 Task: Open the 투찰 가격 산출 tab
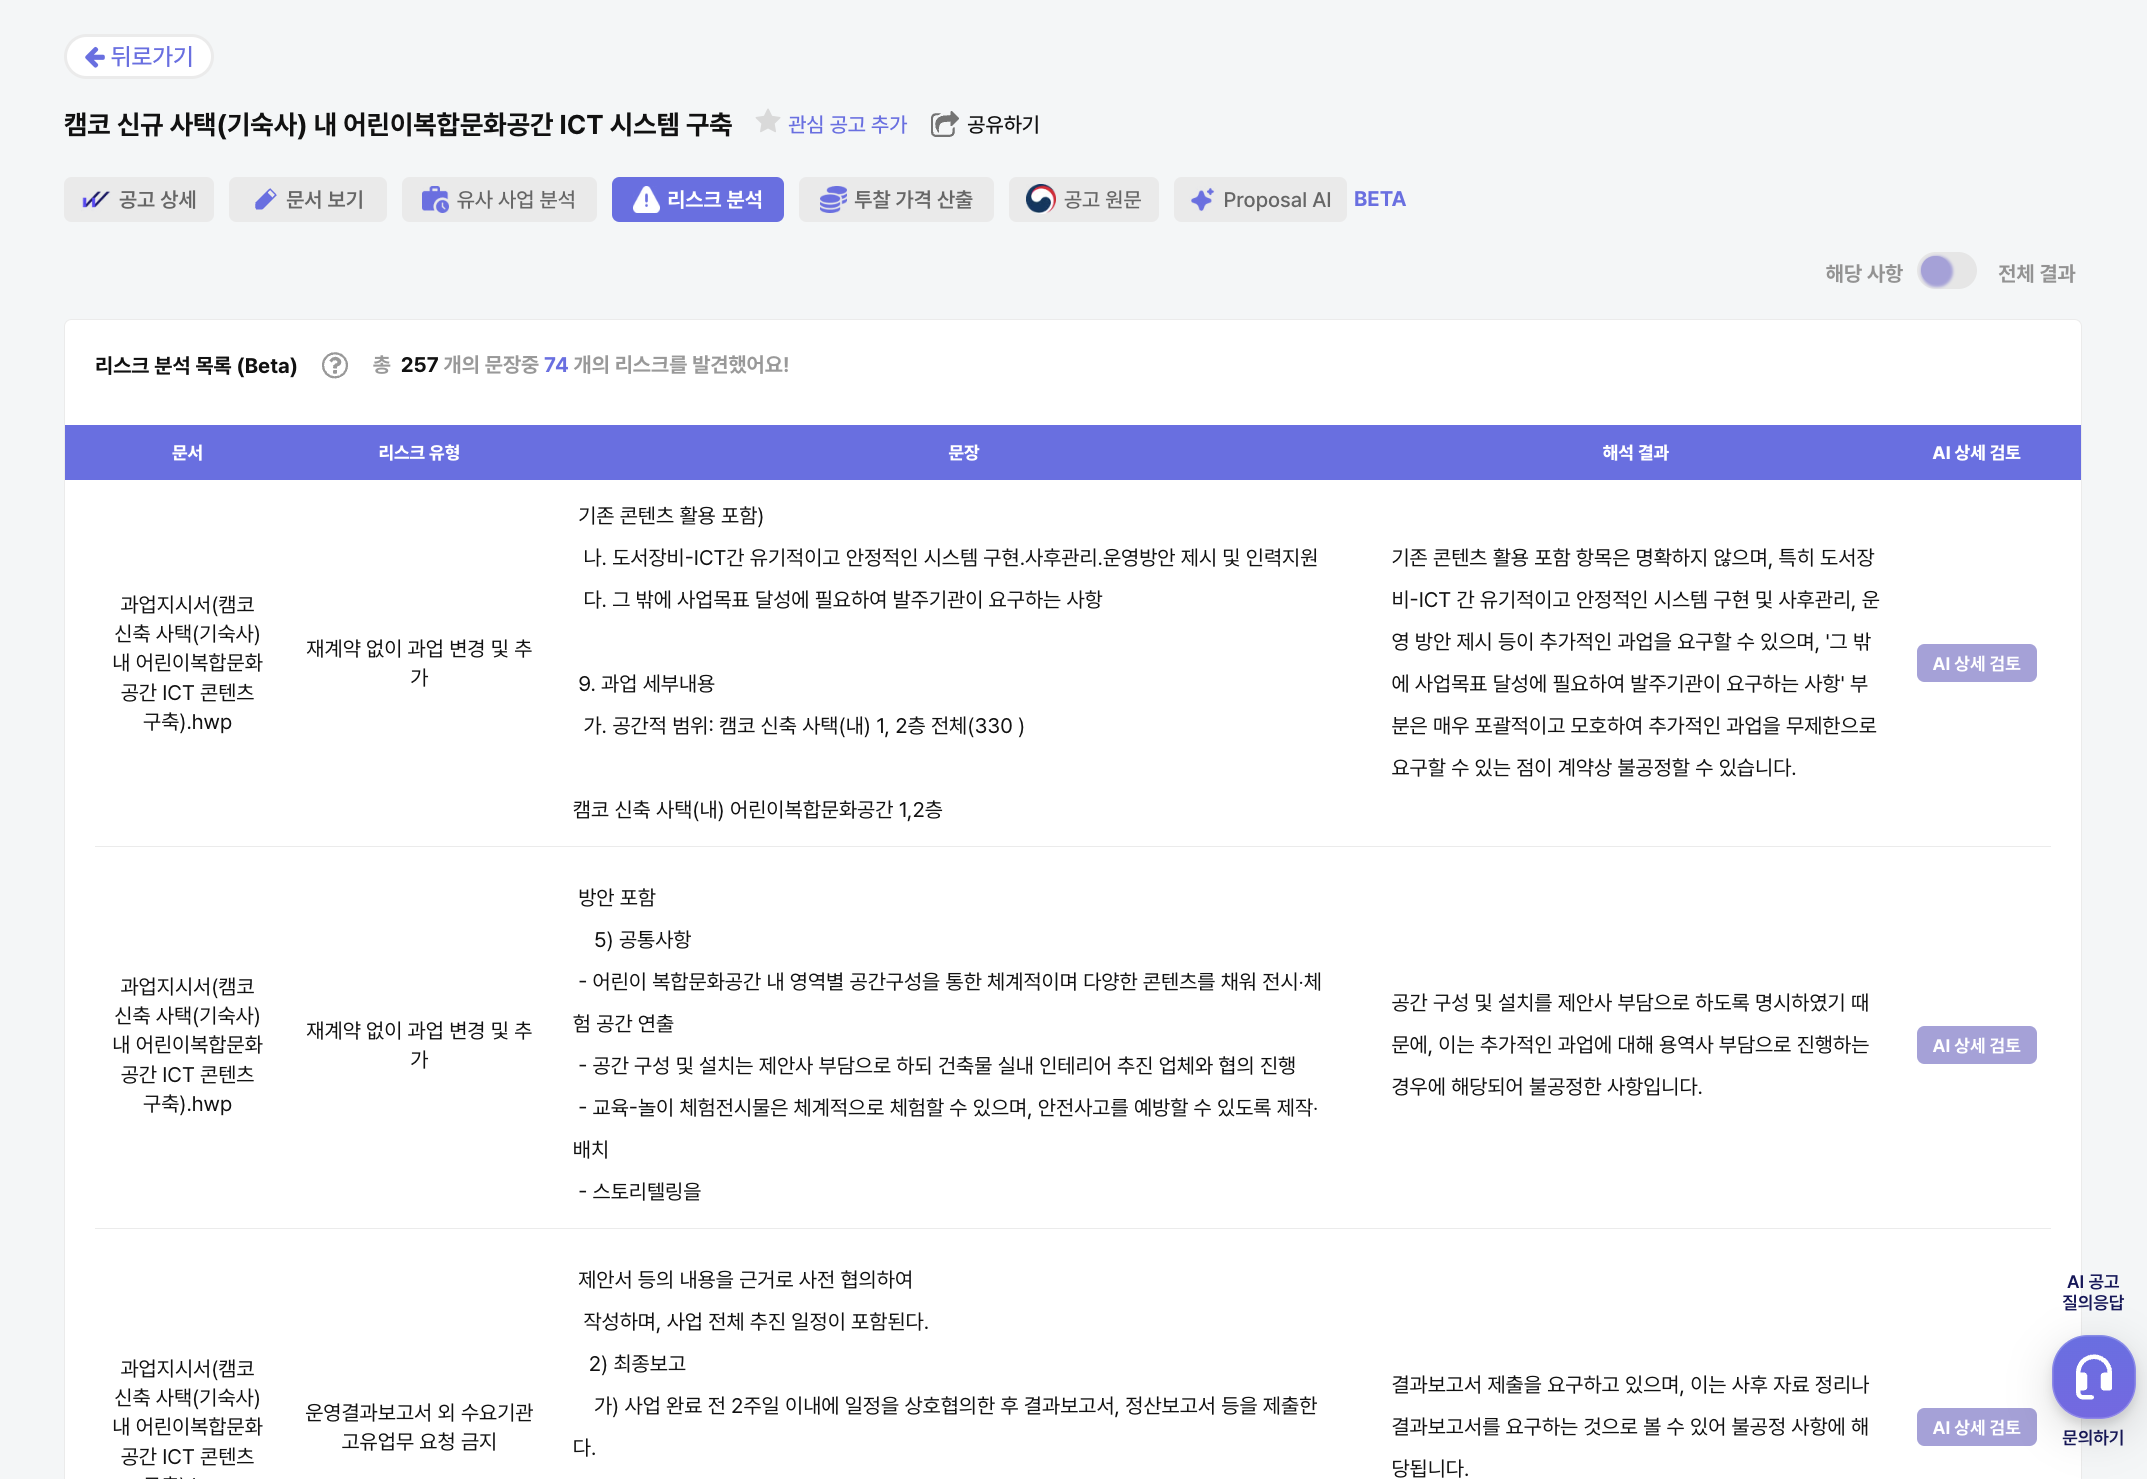click(896, 199)
